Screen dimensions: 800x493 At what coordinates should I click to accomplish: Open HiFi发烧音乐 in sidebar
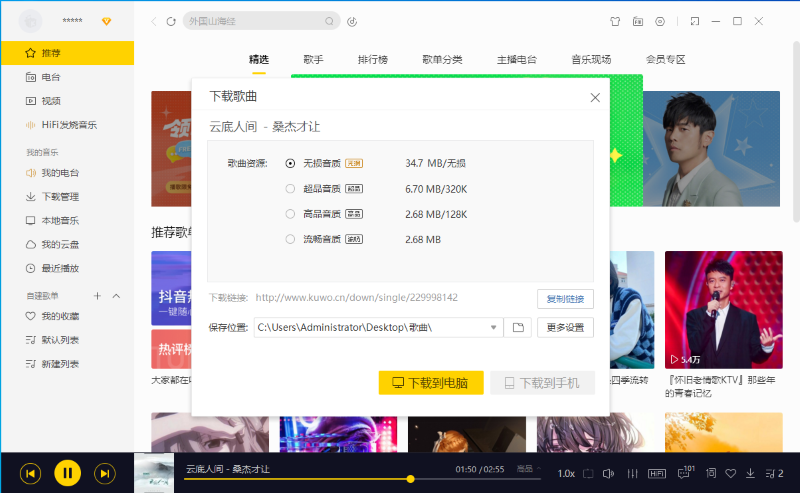tap(67, 125)
